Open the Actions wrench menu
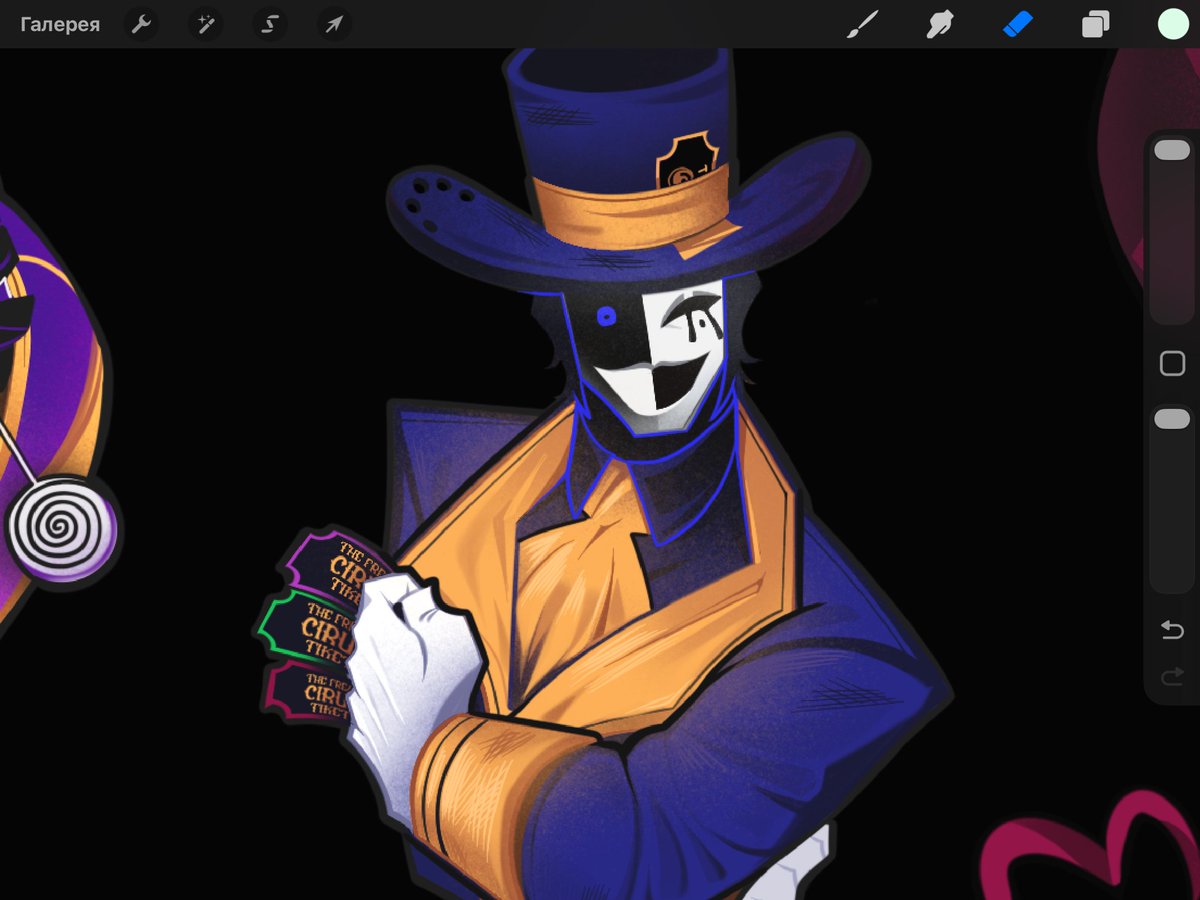1200x900 pixels. coord(141,25)
